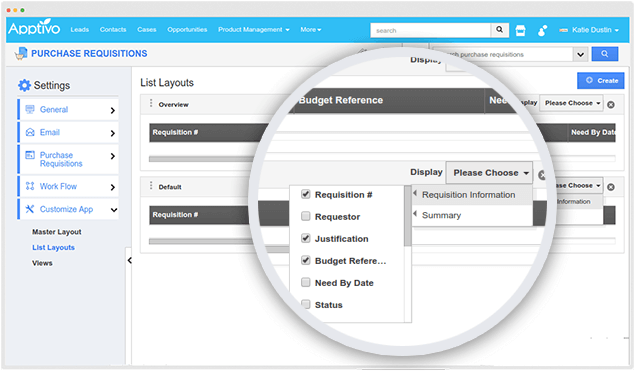Open General settings item
The image size is (635, 371).
click(x=68, y=109)
